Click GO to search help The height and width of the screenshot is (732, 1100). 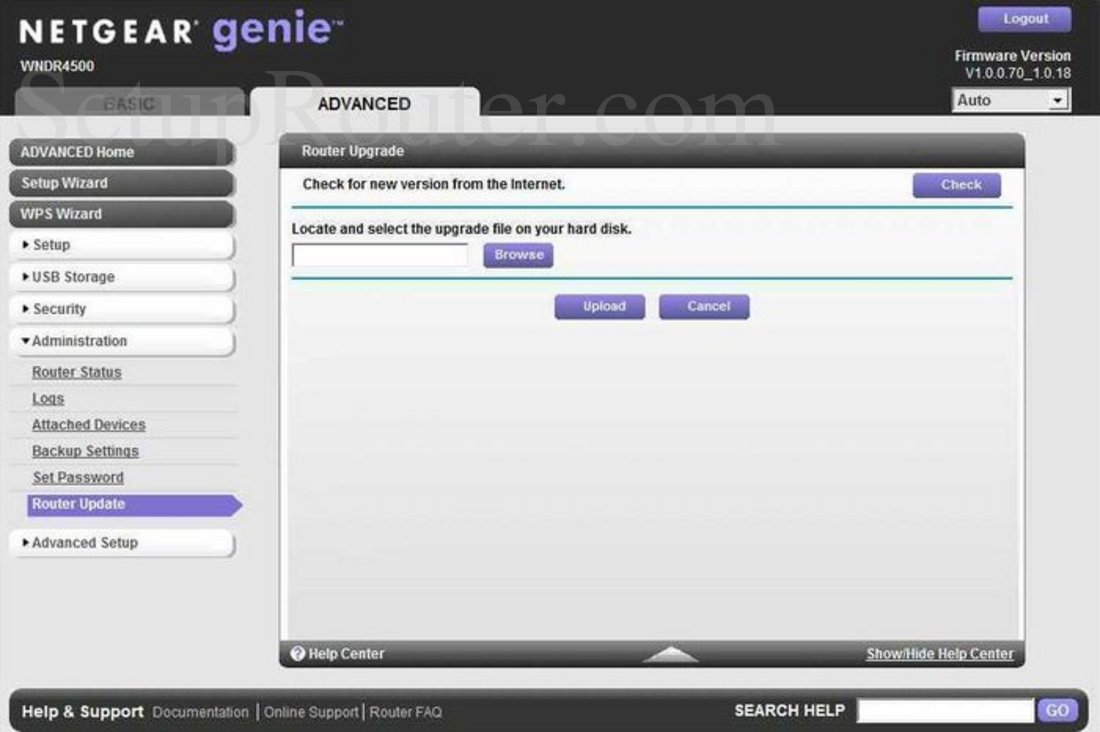click(1057, 710)
